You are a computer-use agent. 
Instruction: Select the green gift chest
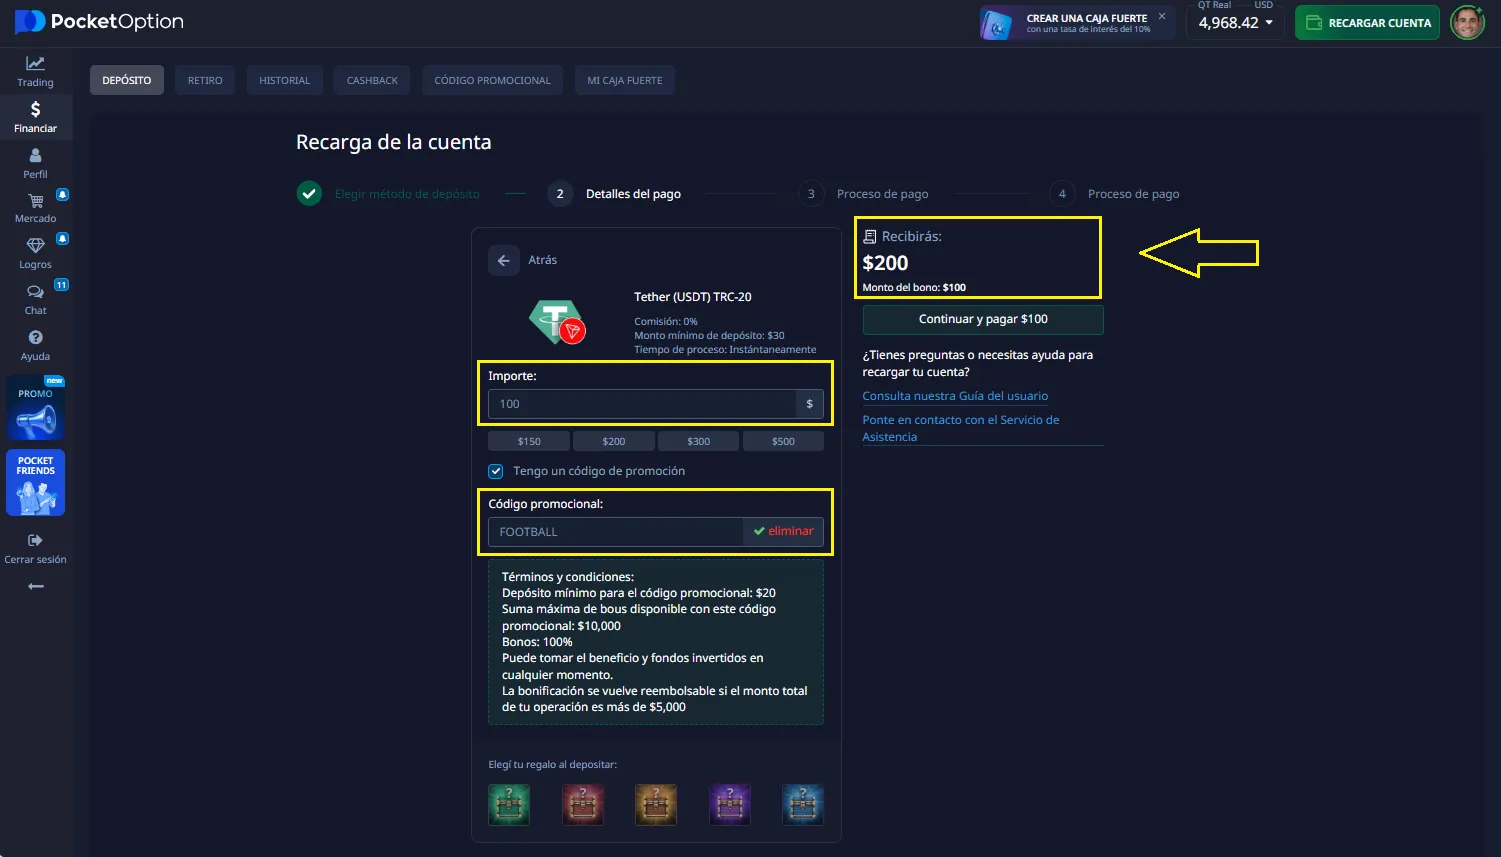coord(509,804)
